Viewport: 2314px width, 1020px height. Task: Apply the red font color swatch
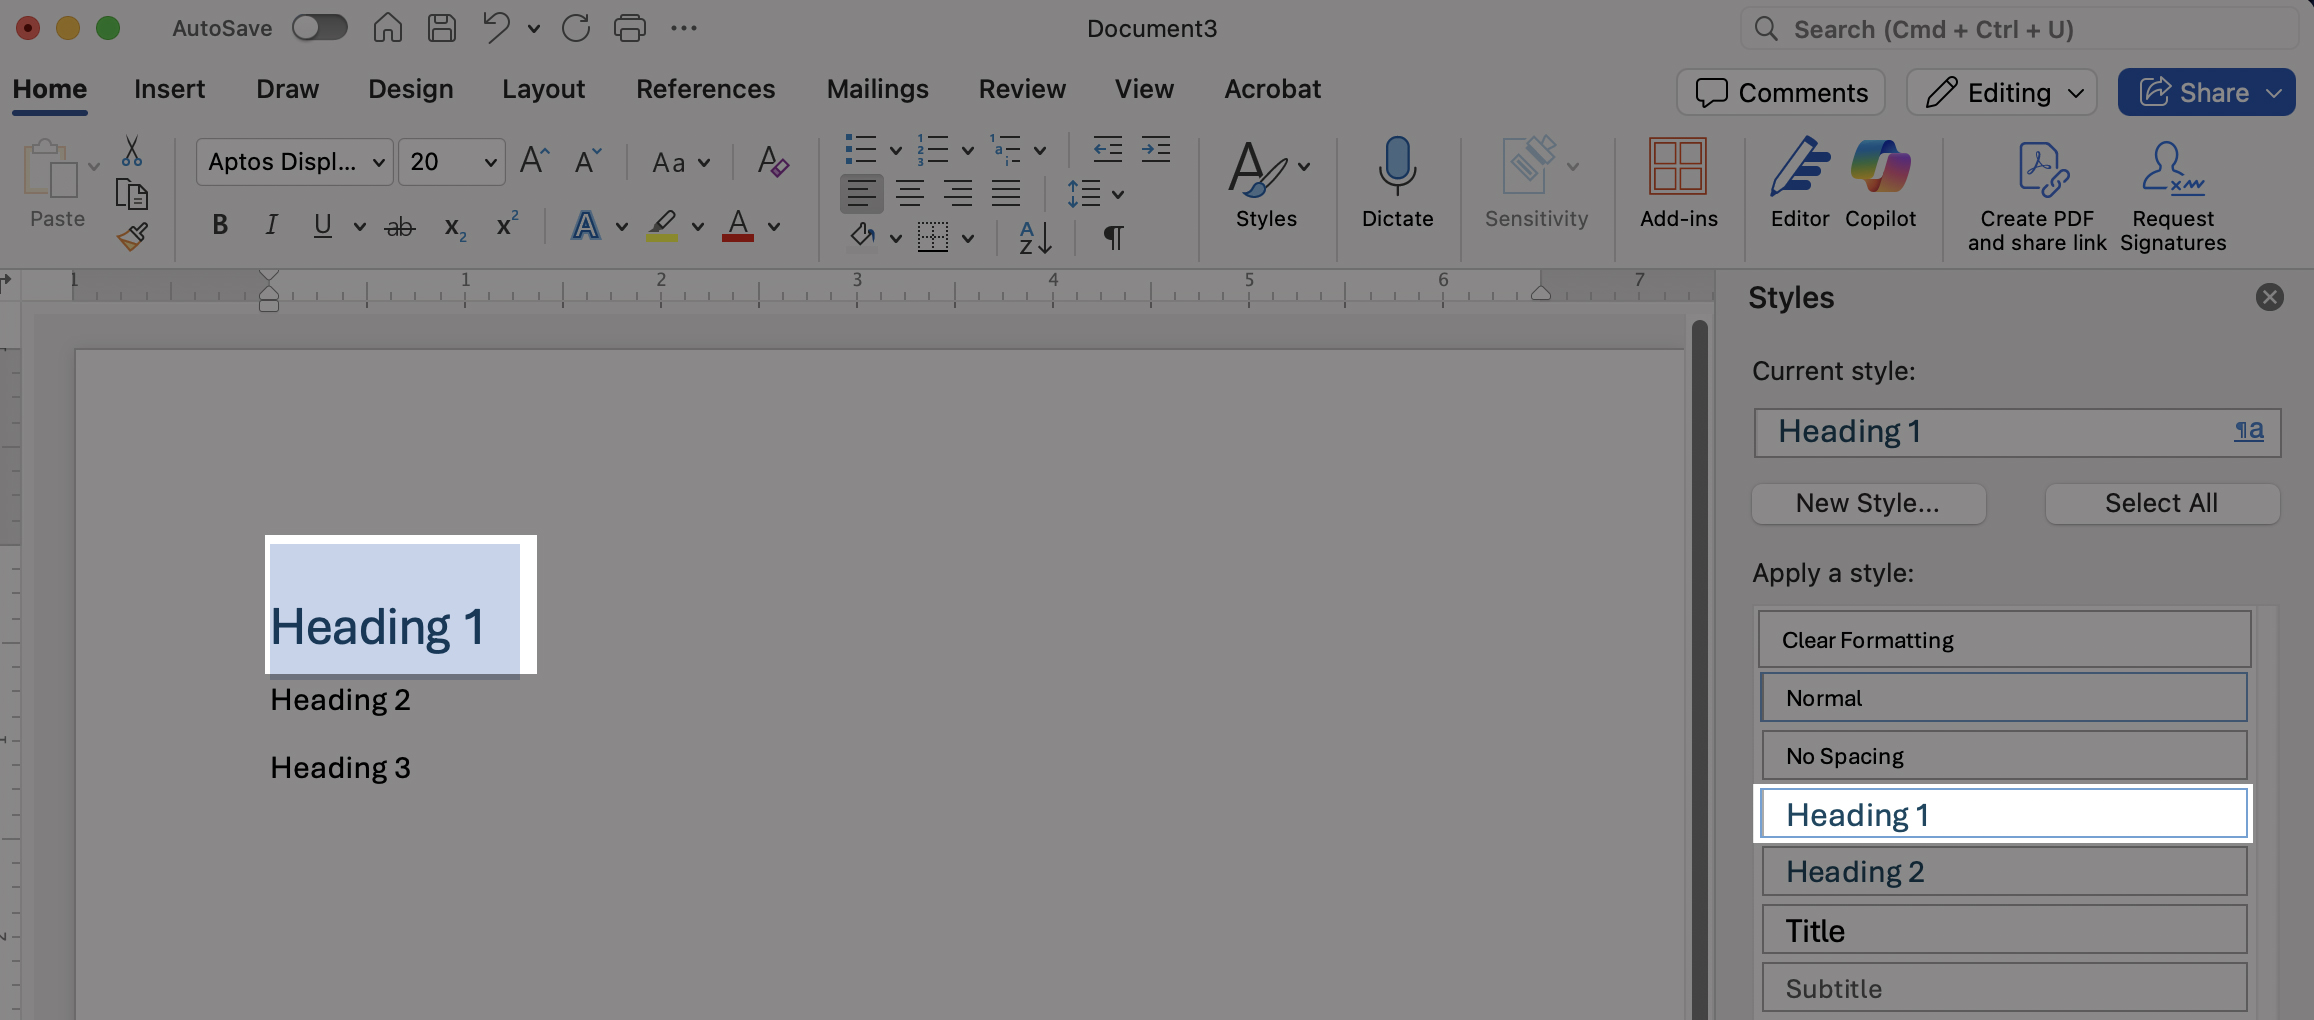(x=738, y=225)
